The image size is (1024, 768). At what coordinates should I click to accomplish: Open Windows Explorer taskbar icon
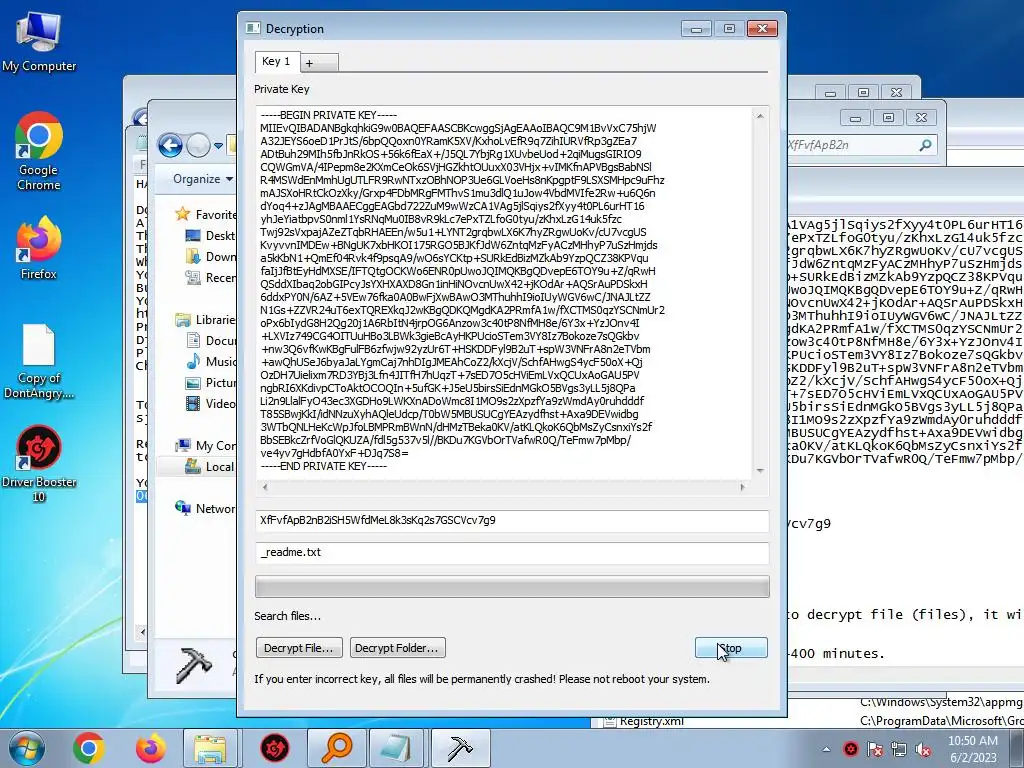click(210, 748)
